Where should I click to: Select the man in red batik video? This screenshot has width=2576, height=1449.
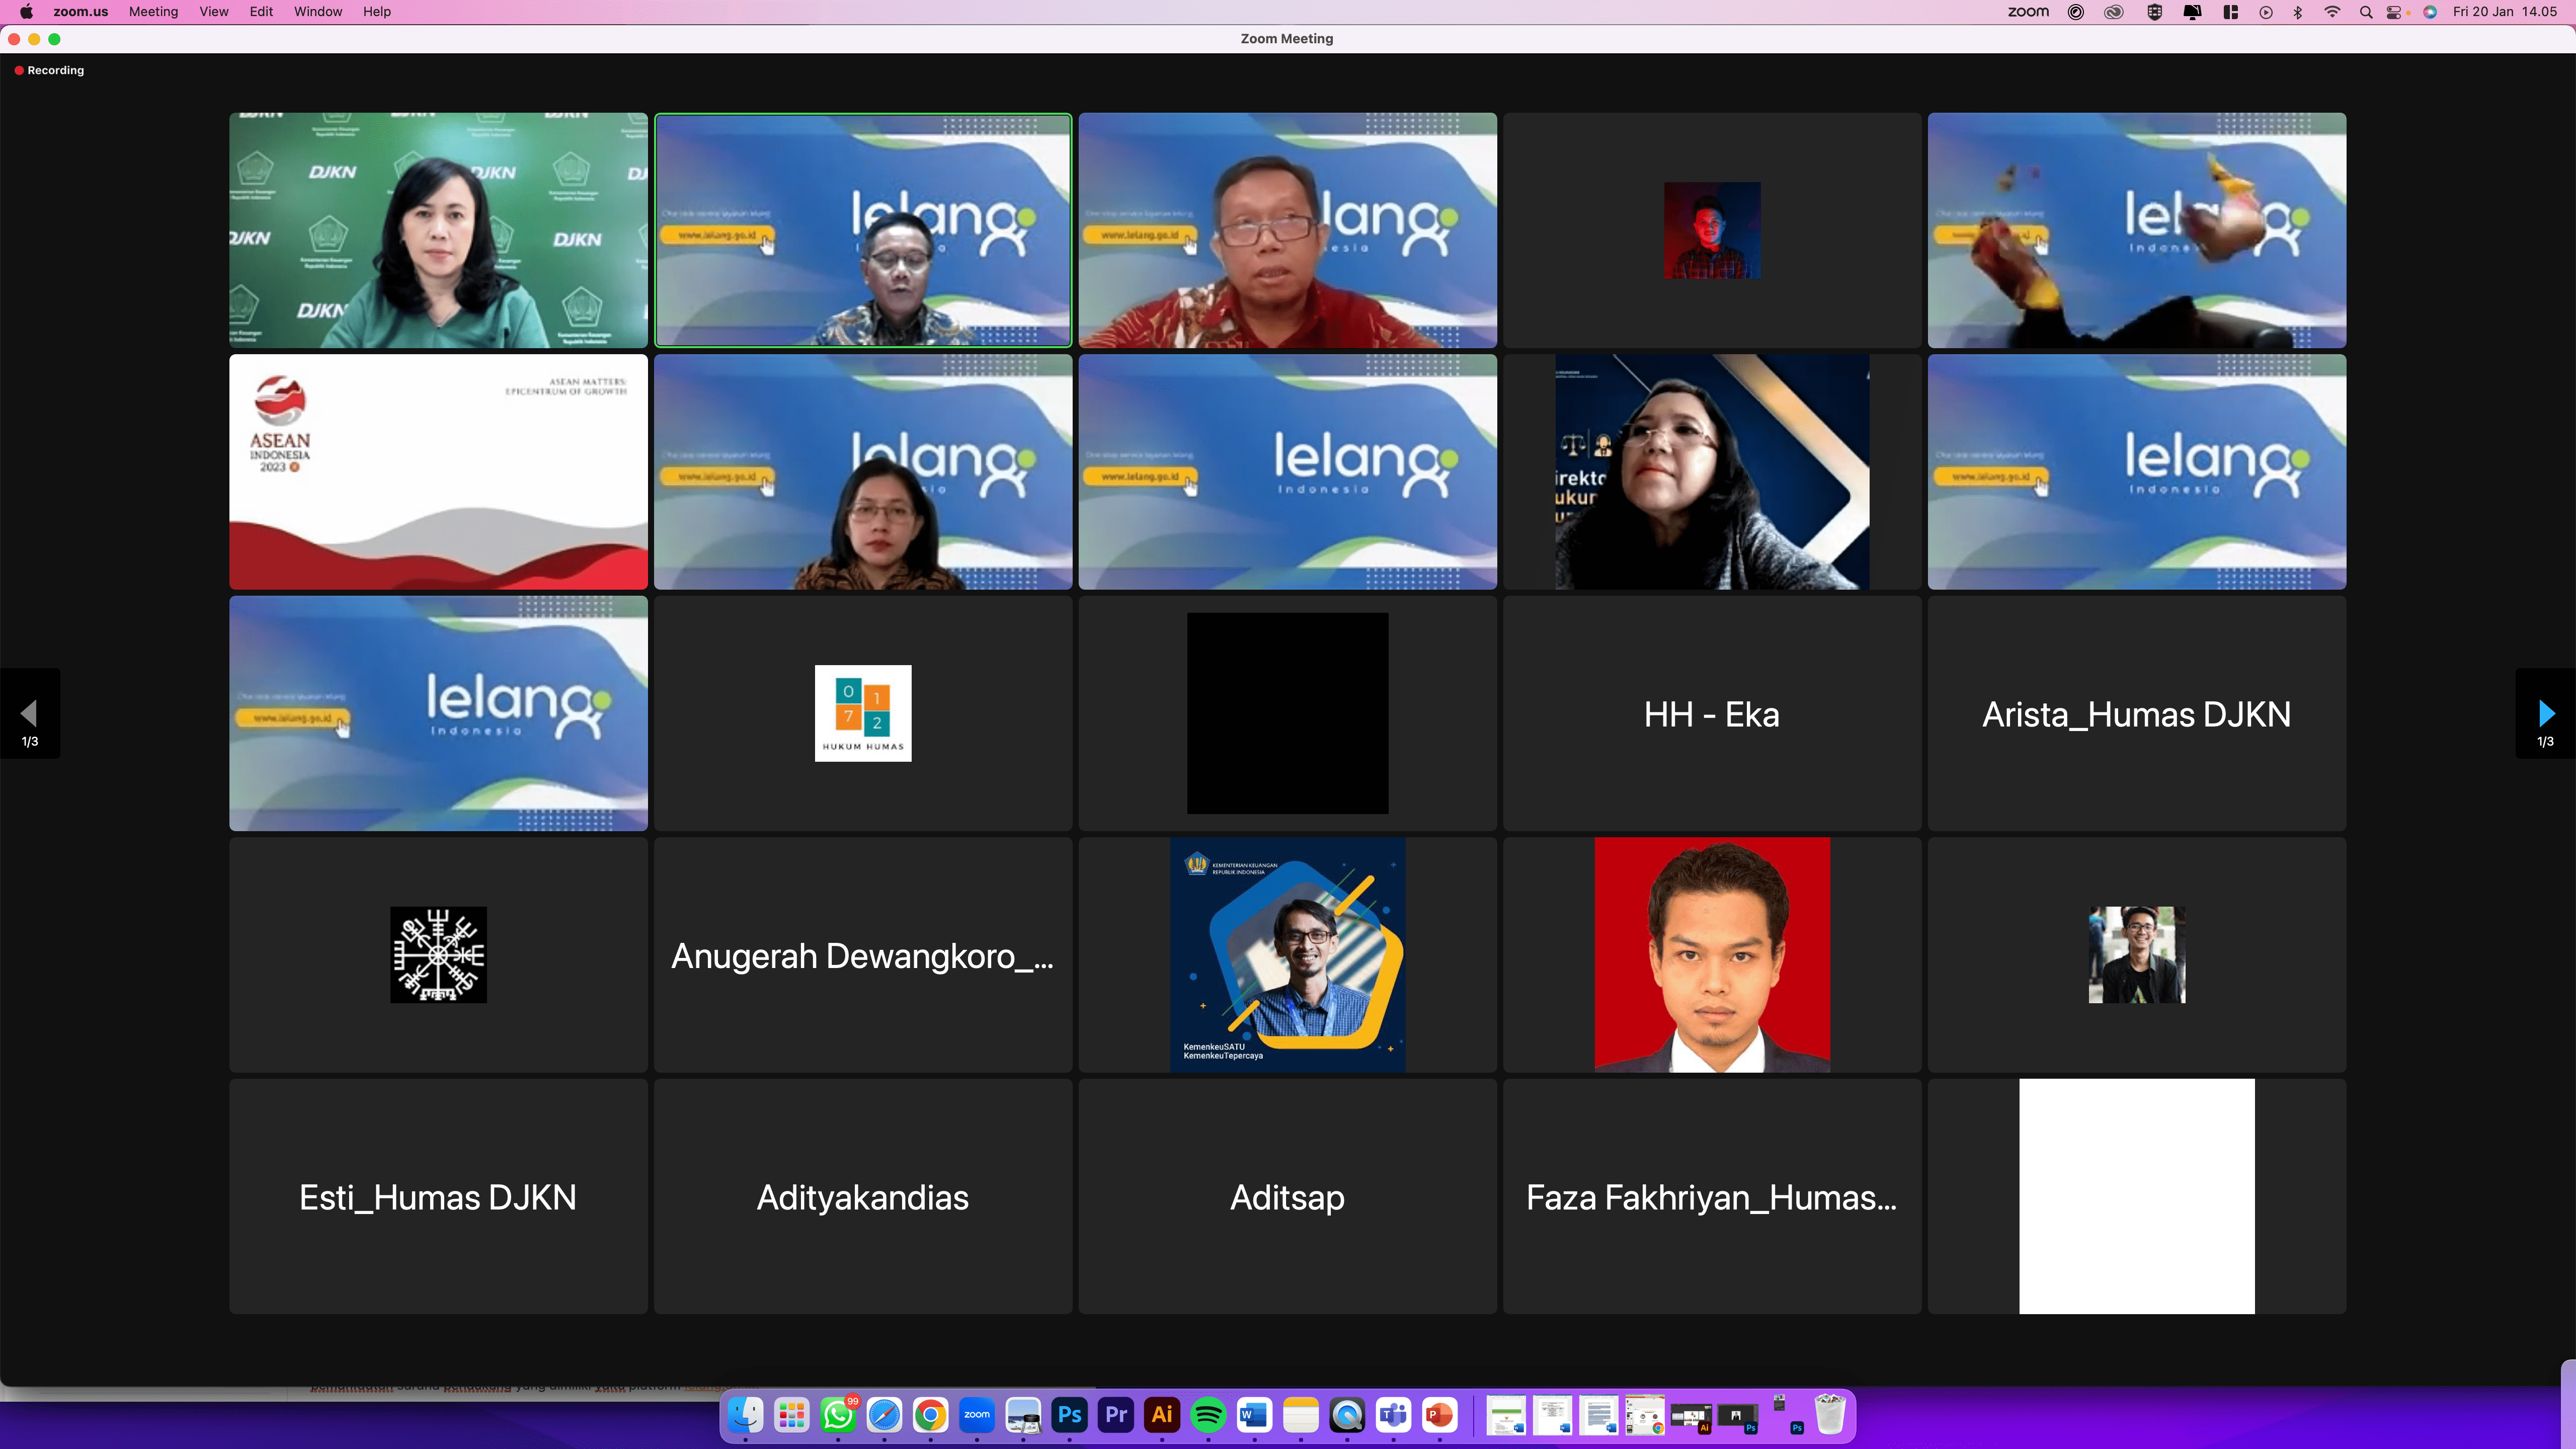[1287, 230]
